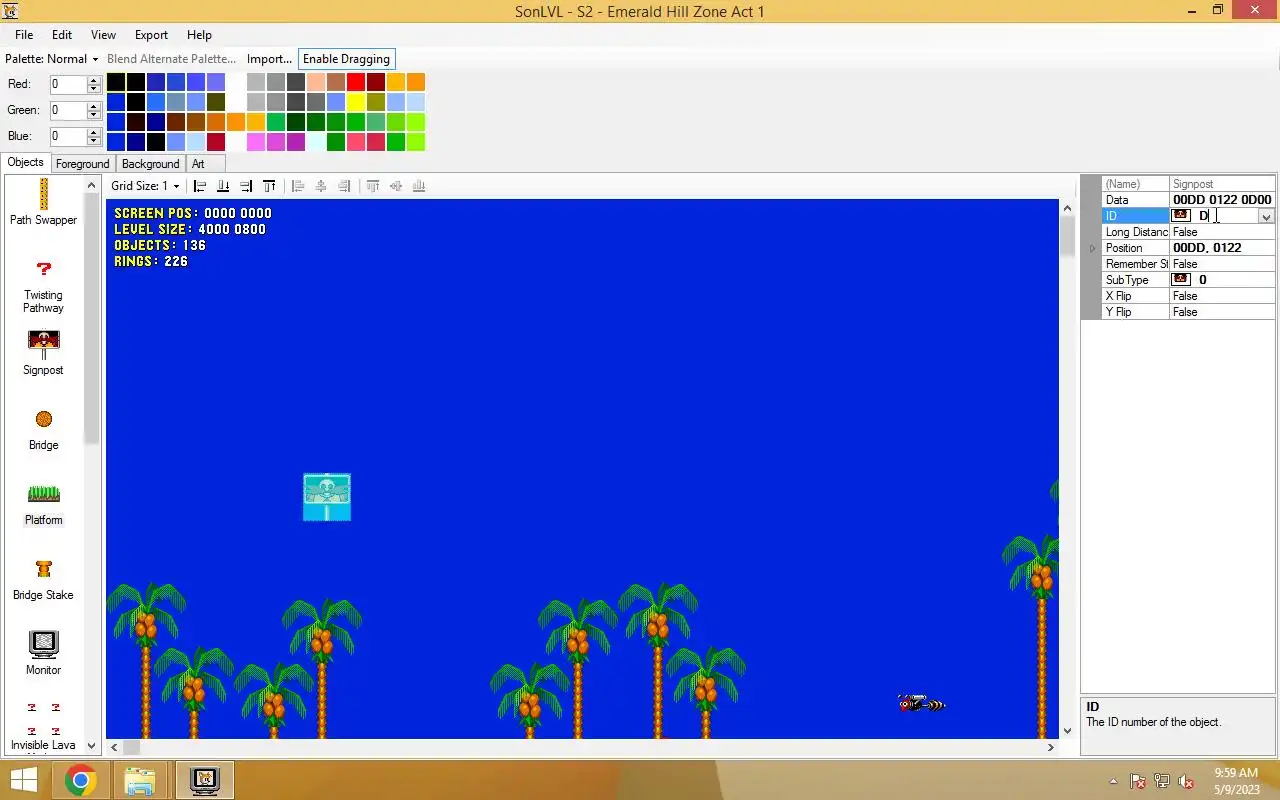
Task: Expand the Position property row
Action: point(1092,248)
